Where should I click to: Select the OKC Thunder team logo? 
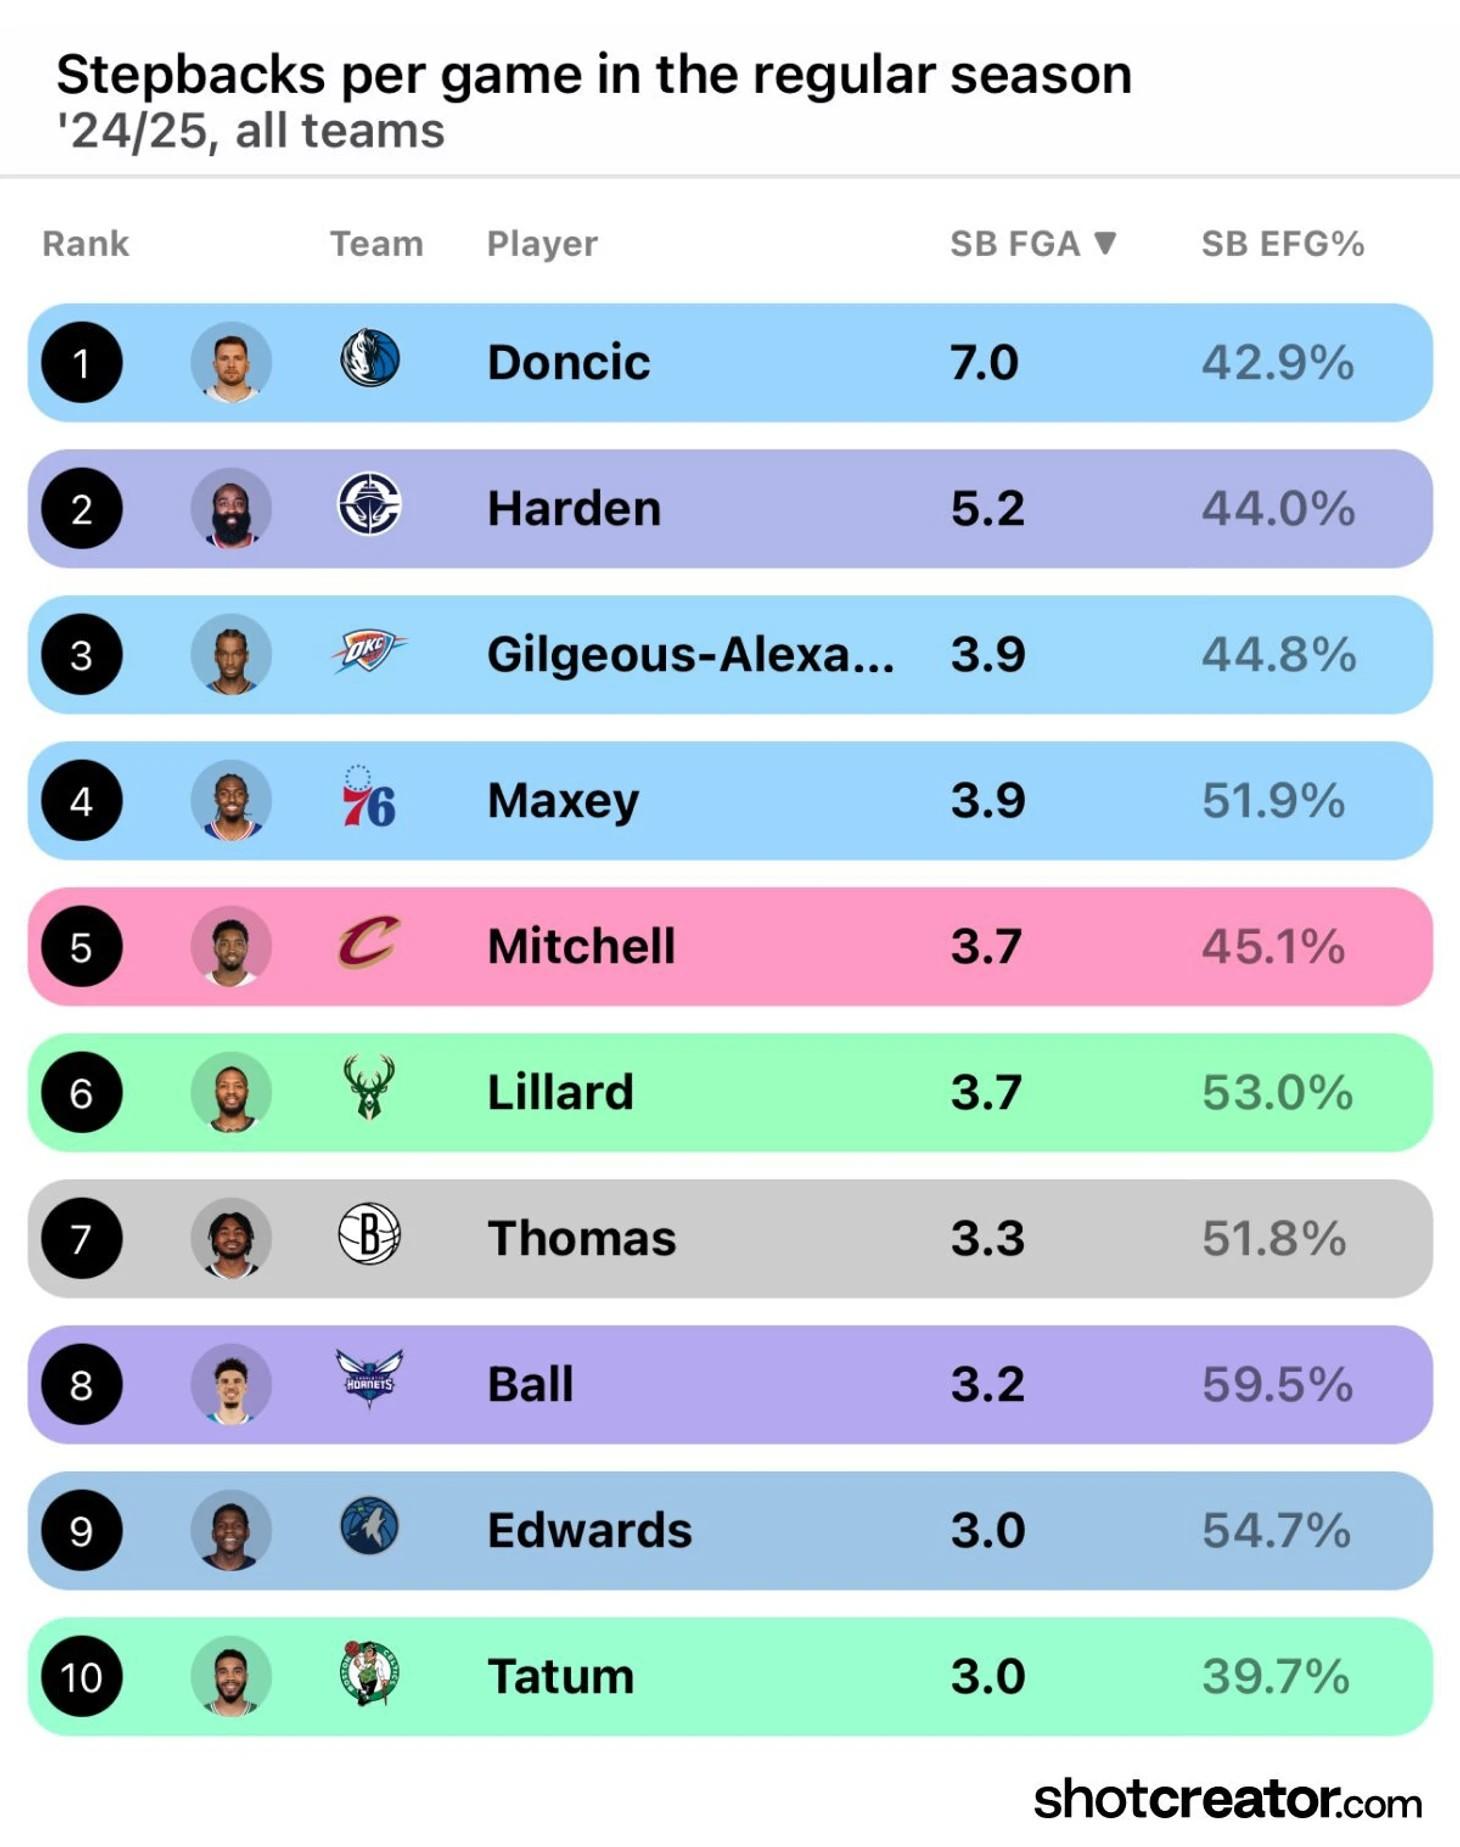tap(369, 650)
